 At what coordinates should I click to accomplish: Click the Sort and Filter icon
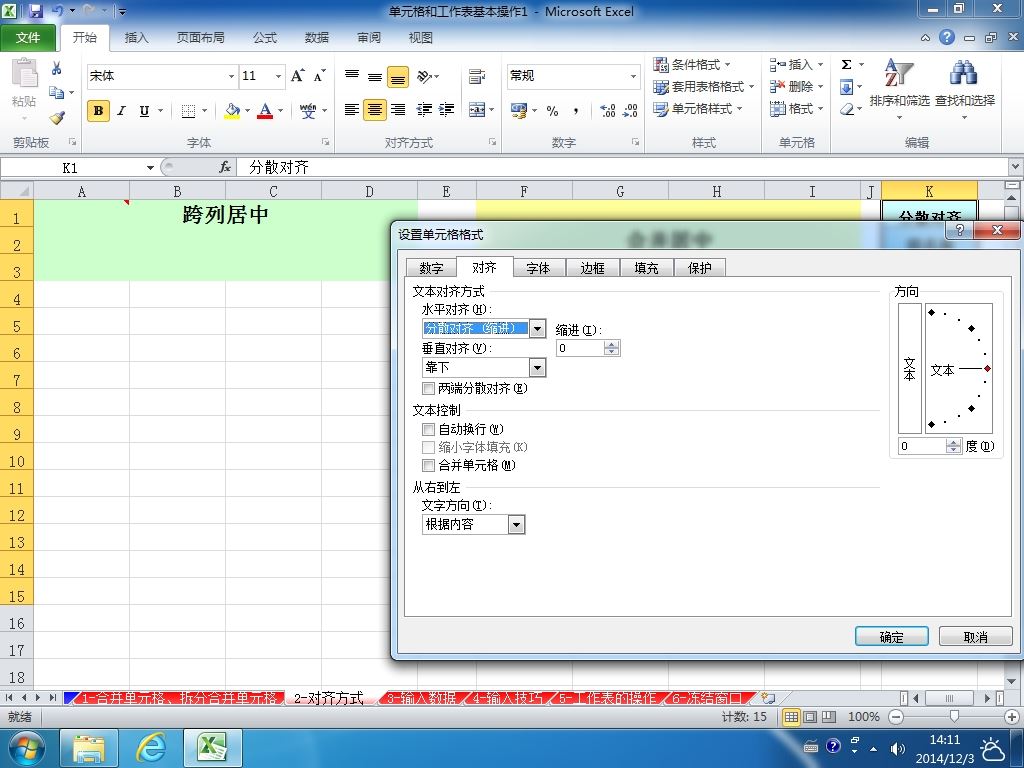[899, 89]
